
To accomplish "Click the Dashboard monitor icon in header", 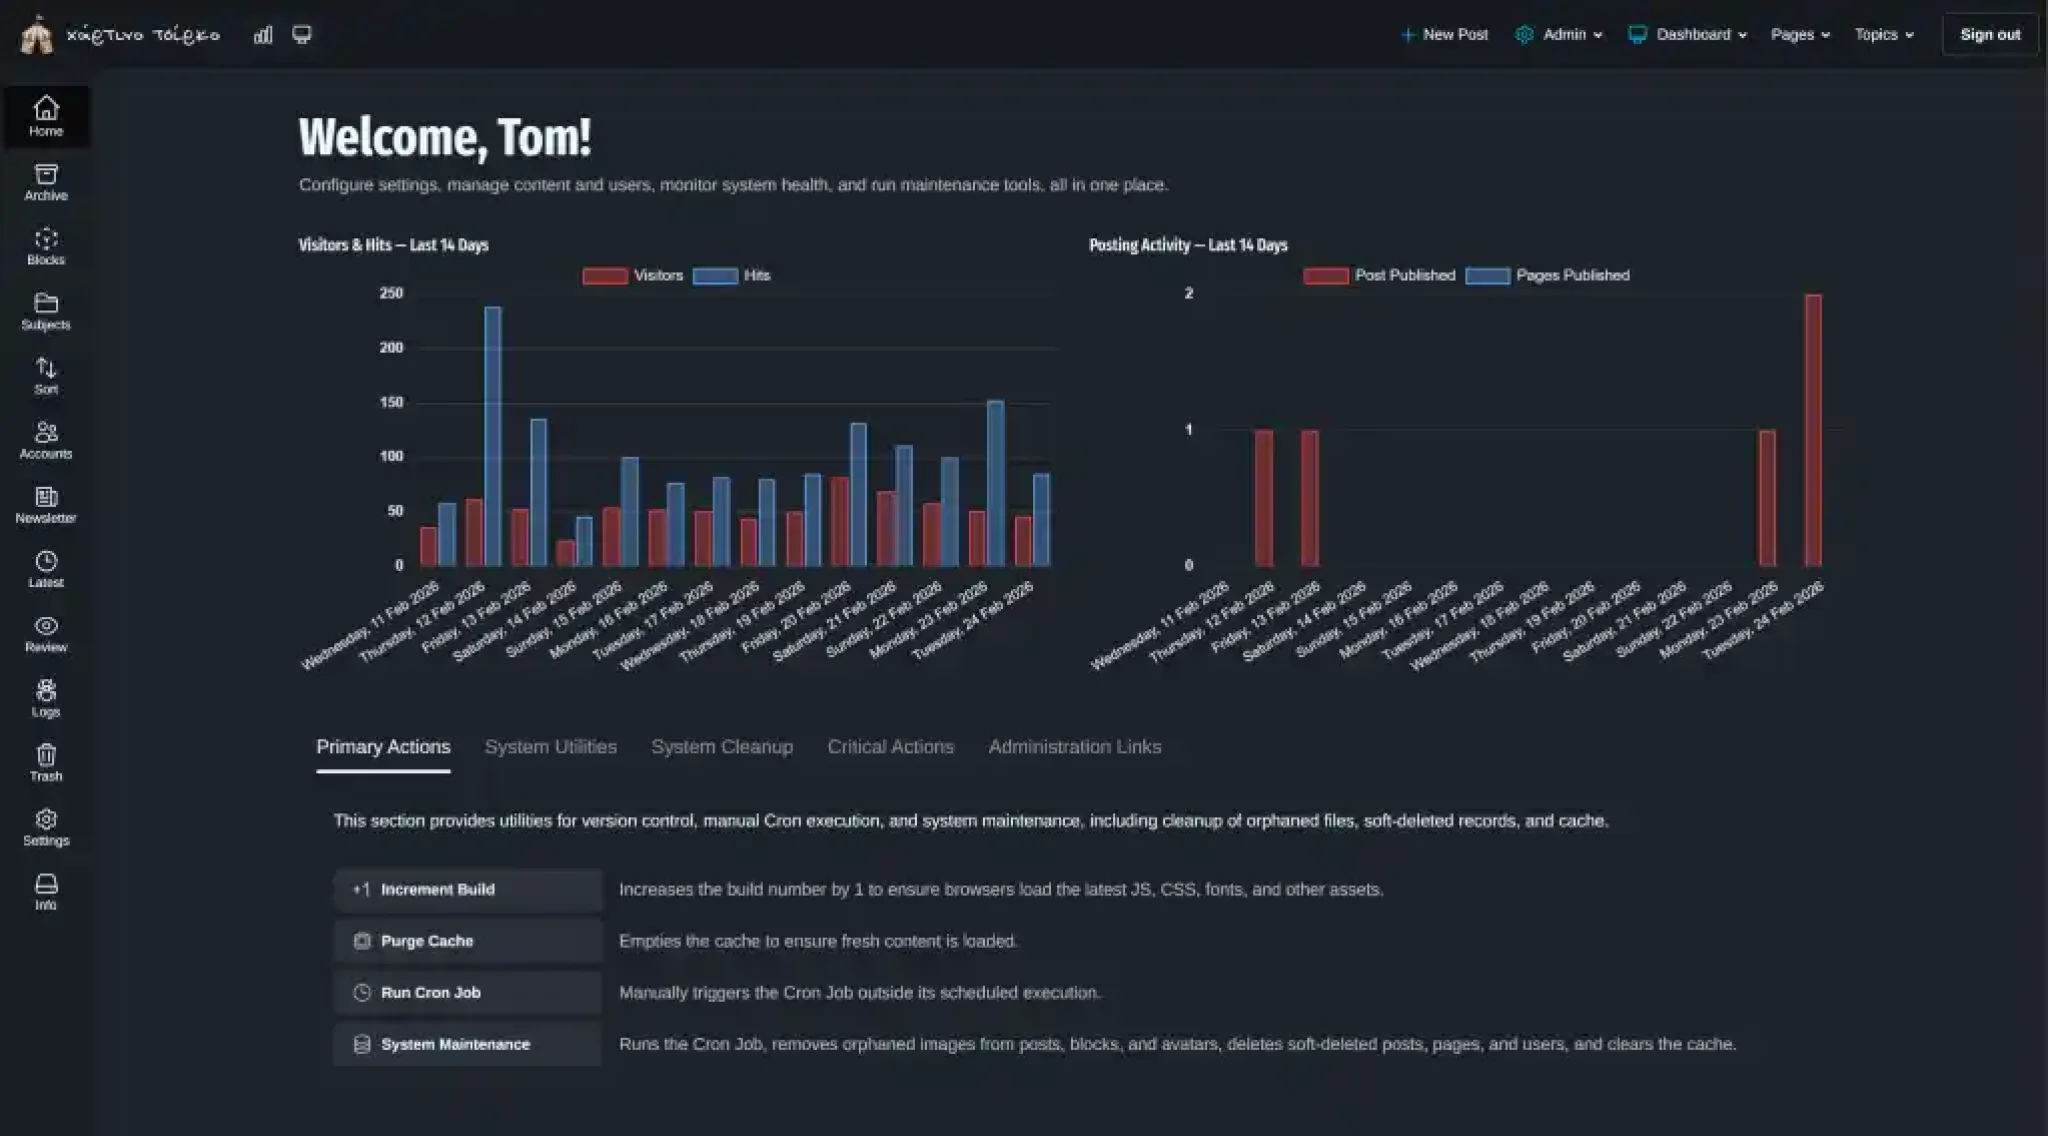I will coord(1637,35).
